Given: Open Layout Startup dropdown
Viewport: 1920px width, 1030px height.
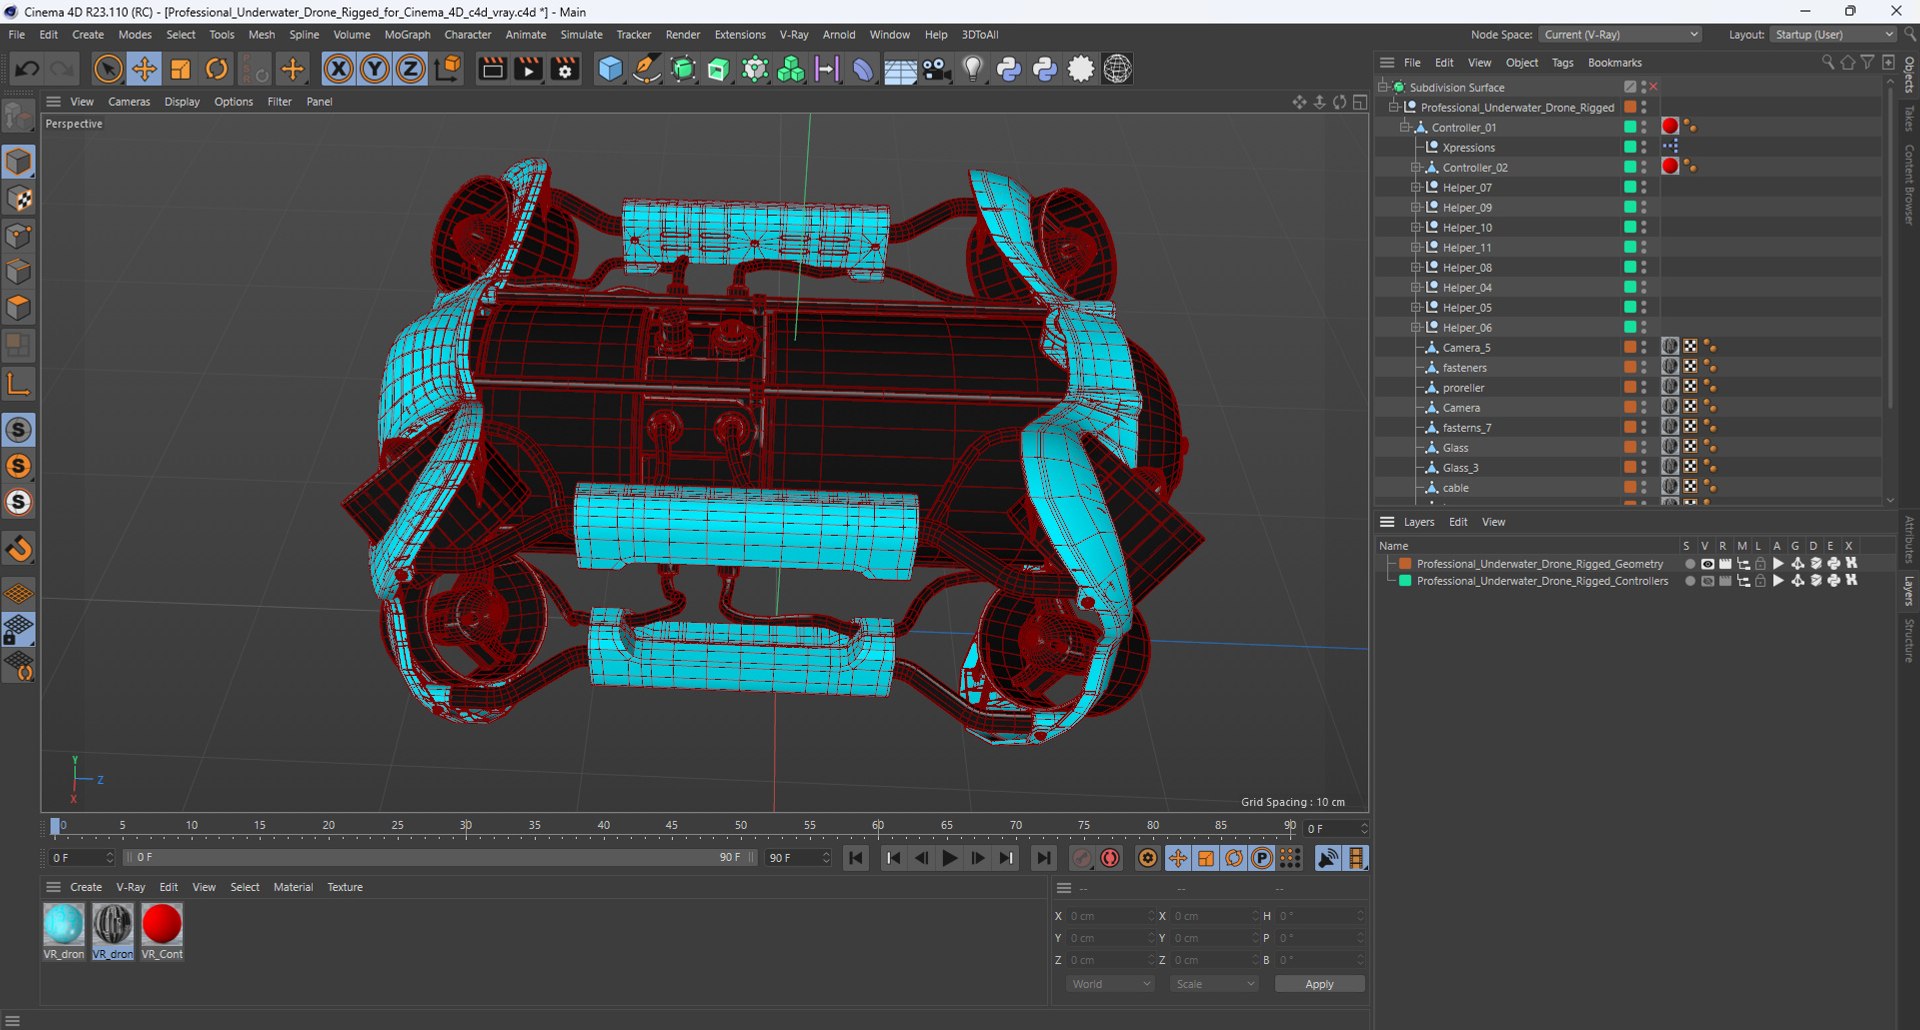Looking at the screenshot, I should (x=1834, y=34).
